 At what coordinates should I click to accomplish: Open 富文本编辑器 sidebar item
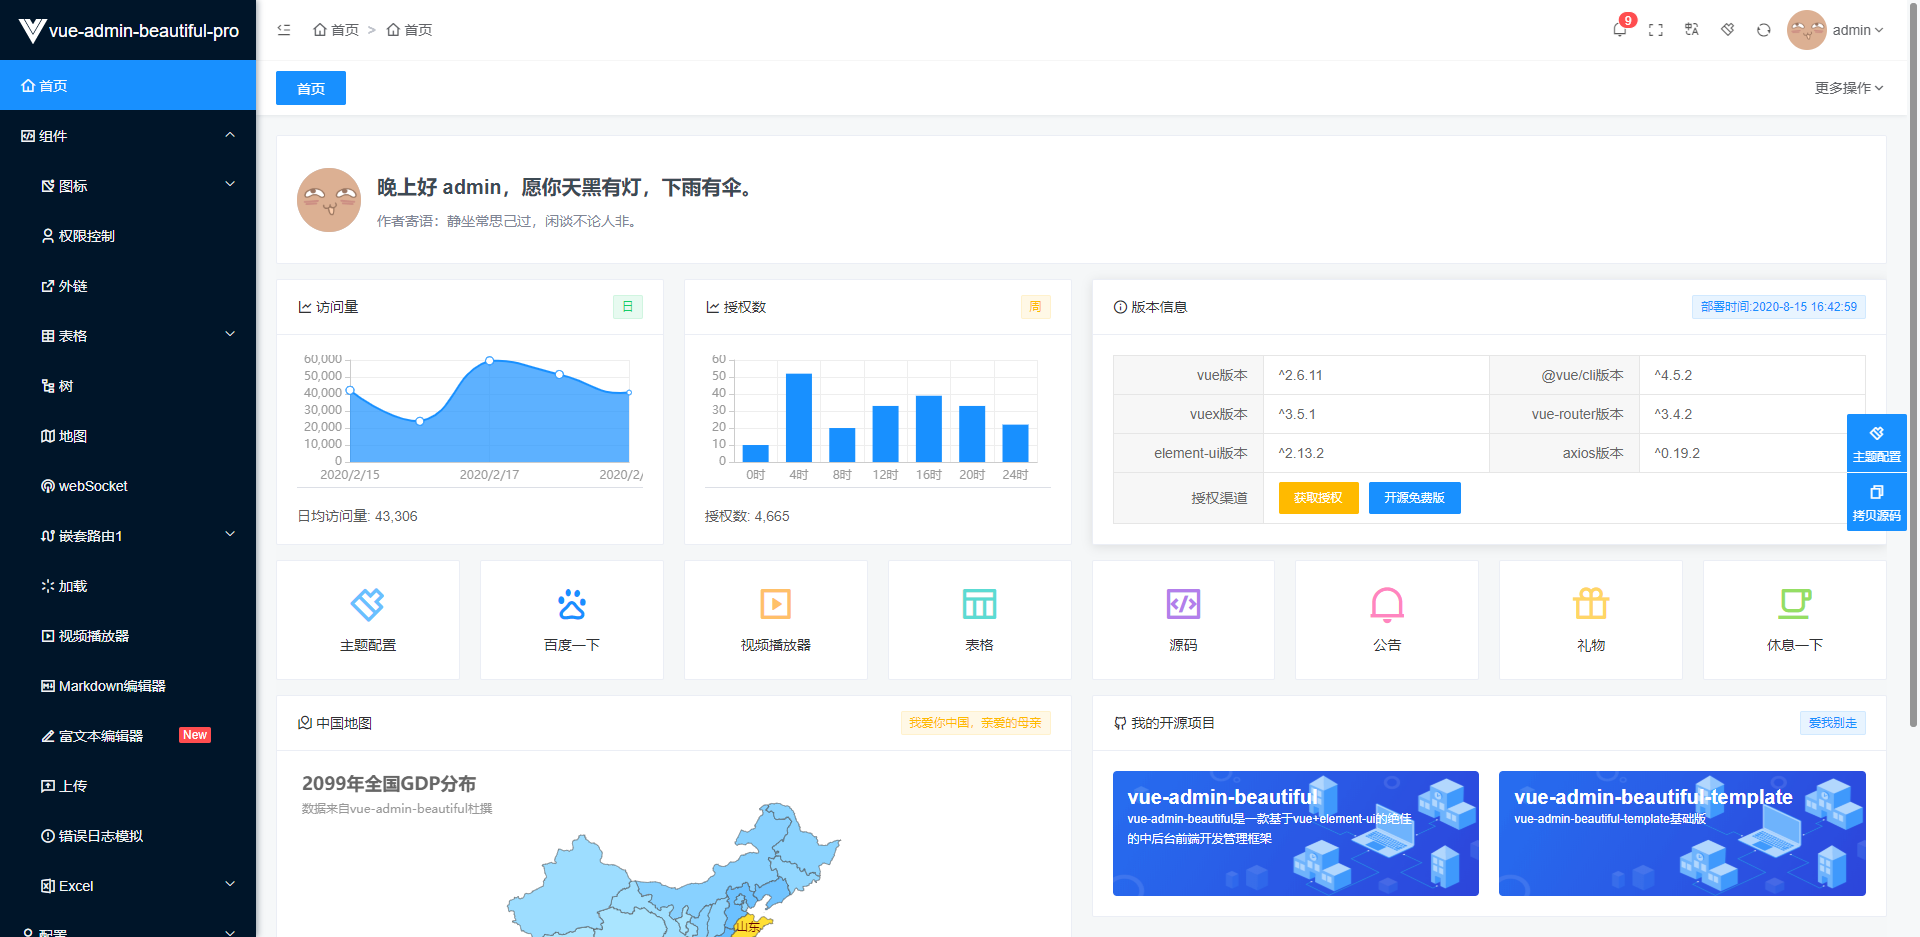[128, 735]
